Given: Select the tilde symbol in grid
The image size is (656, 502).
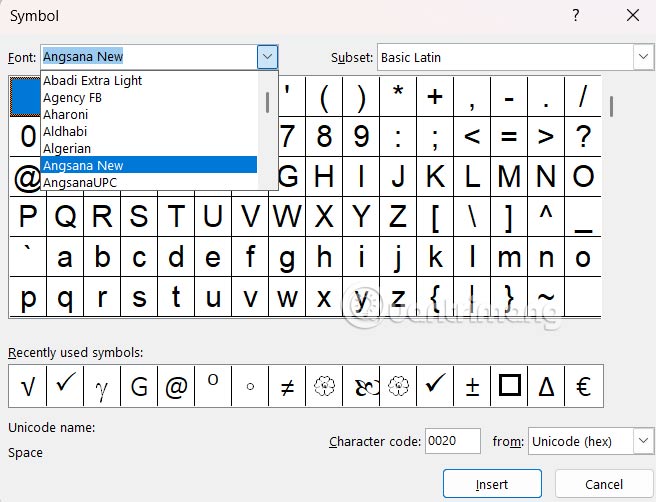Looking at the screenshot, I should pos(546,297).
